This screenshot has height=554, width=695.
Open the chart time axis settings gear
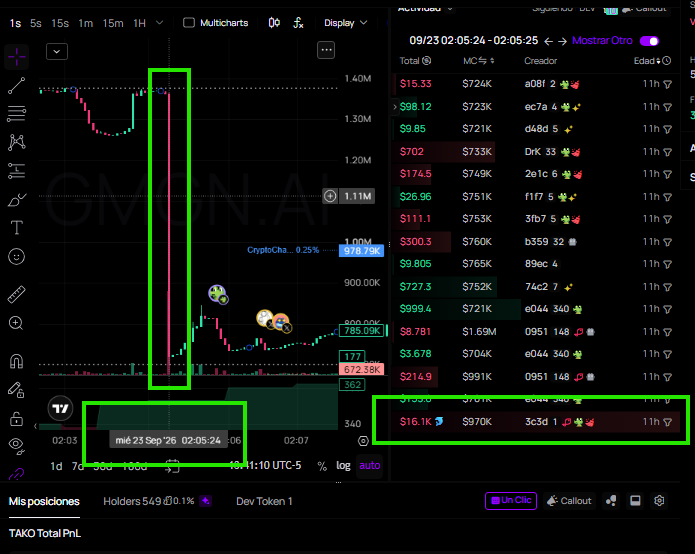[x=363, y=441]
